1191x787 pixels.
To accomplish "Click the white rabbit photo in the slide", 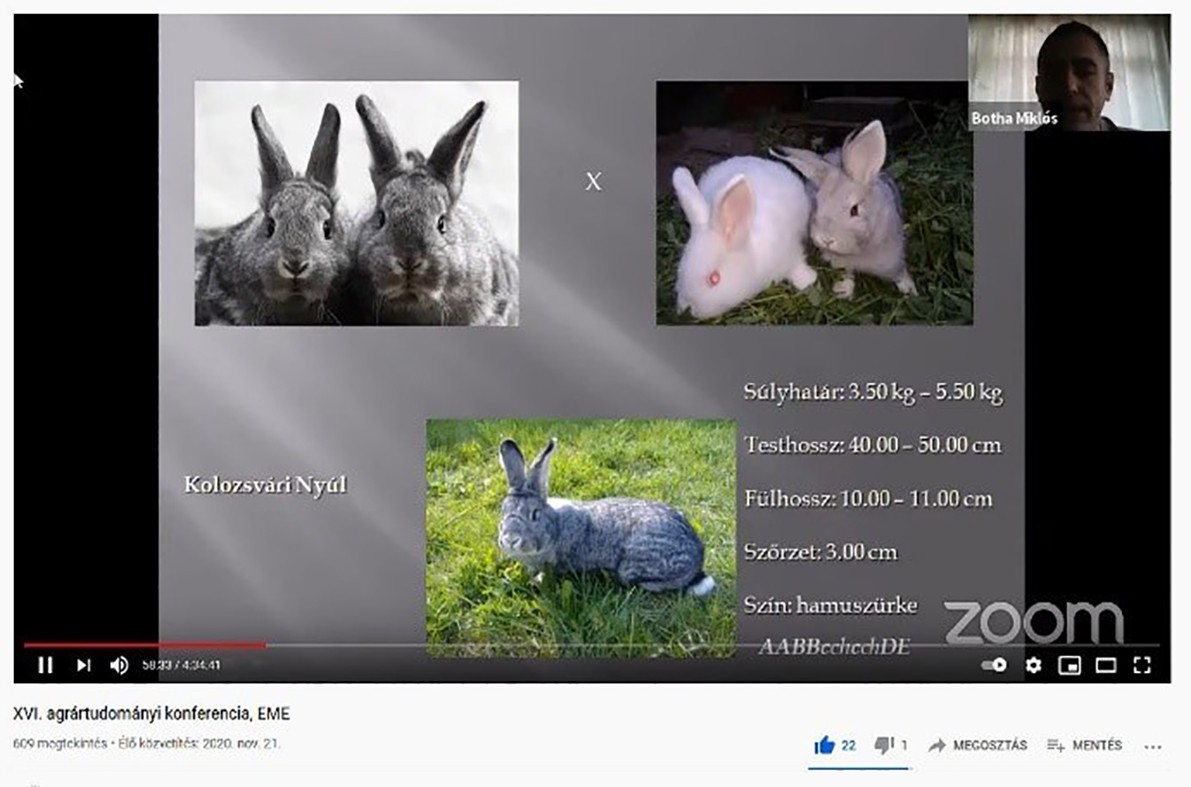I will pos(814,203).
